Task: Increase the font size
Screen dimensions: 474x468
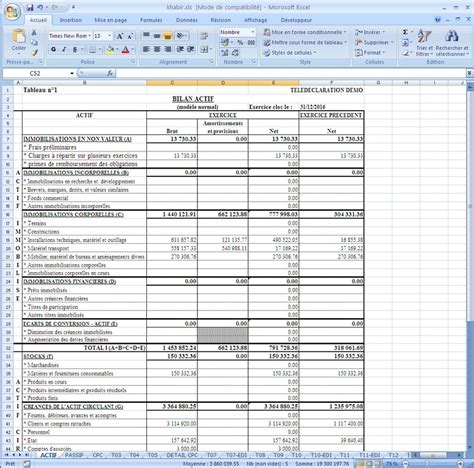Action: tap(120, 36)
